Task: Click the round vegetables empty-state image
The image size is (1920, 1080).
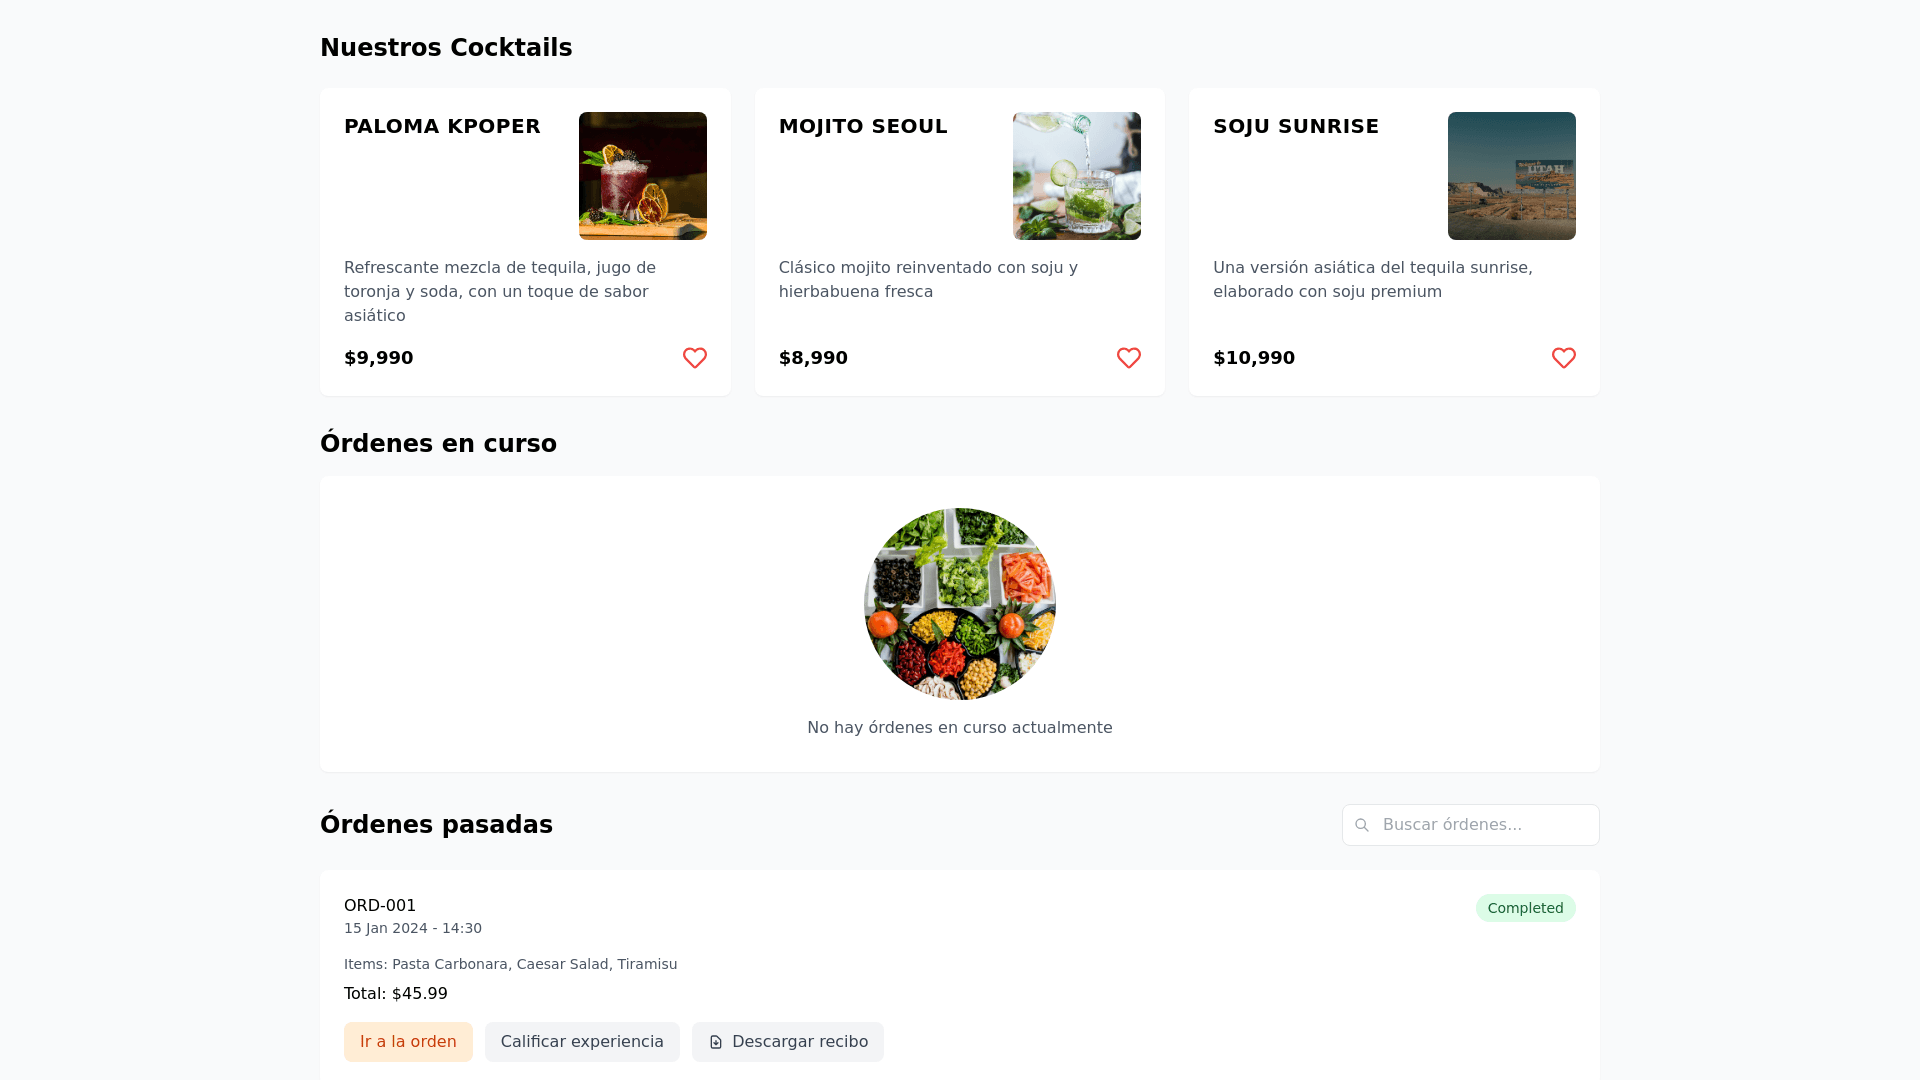Action: point(960,604)
